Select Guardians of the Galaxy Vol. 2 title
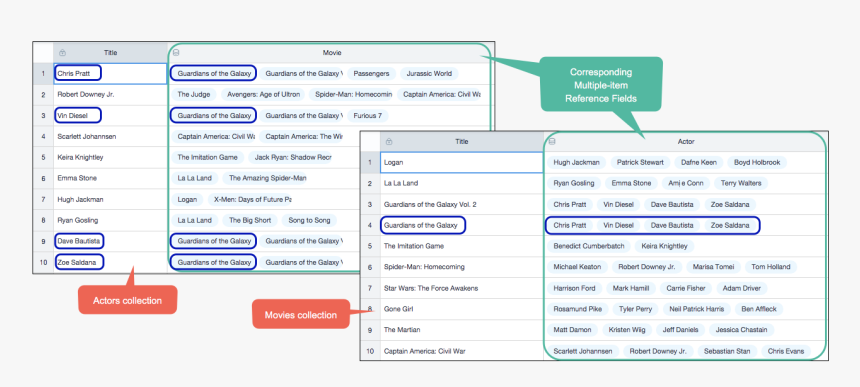Screen dimensions: 860x387 (x=430, y=204)
